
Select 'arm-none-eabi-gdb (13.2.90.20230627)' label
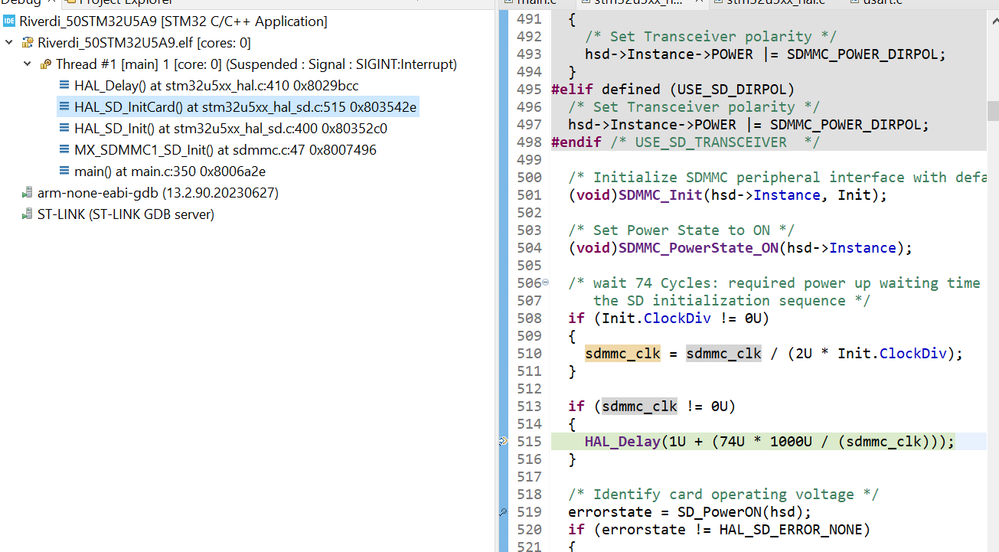pyautogui.click(x=158, y=193)
